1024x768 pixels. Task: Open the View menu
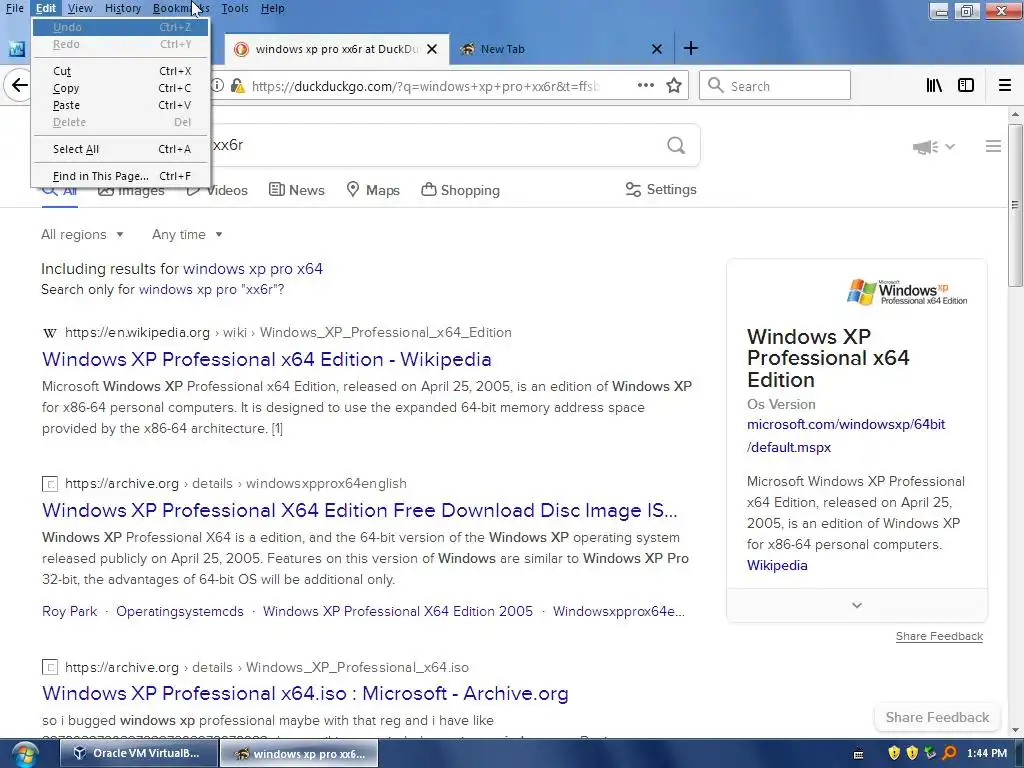(x=80, y=8)
